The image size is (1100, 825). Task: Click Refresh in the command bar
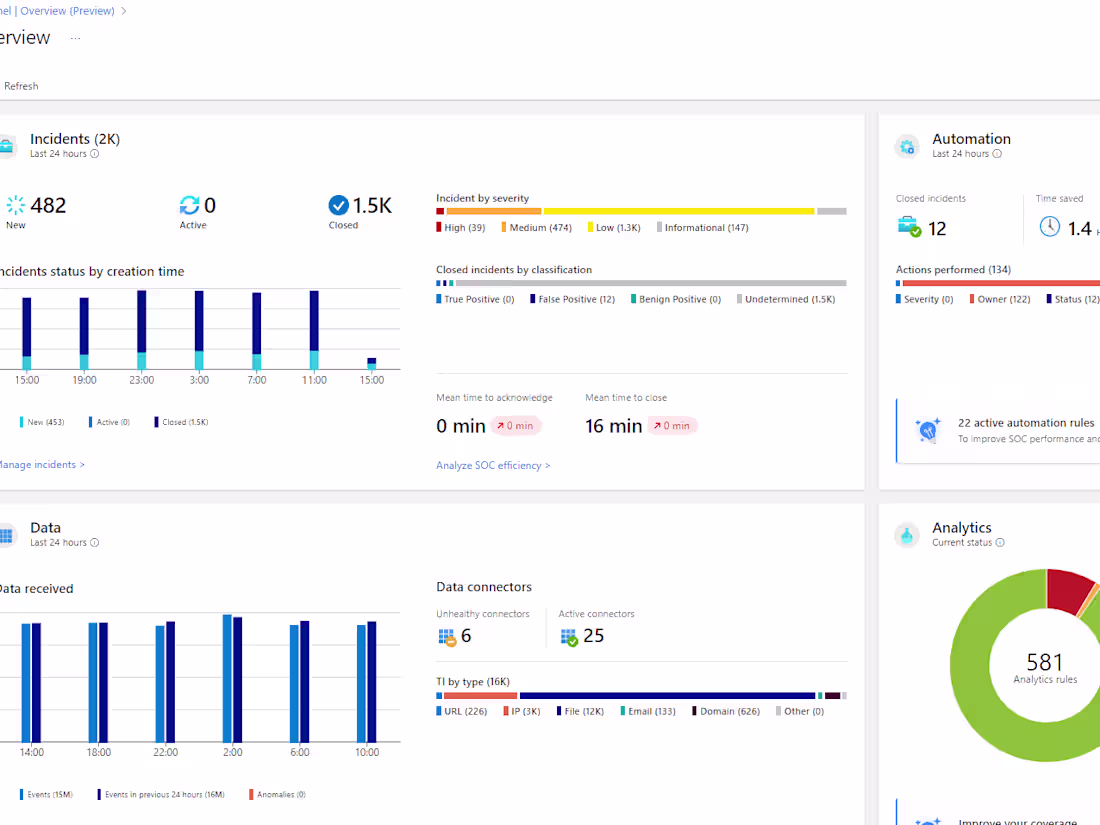(x=21, y=86)
